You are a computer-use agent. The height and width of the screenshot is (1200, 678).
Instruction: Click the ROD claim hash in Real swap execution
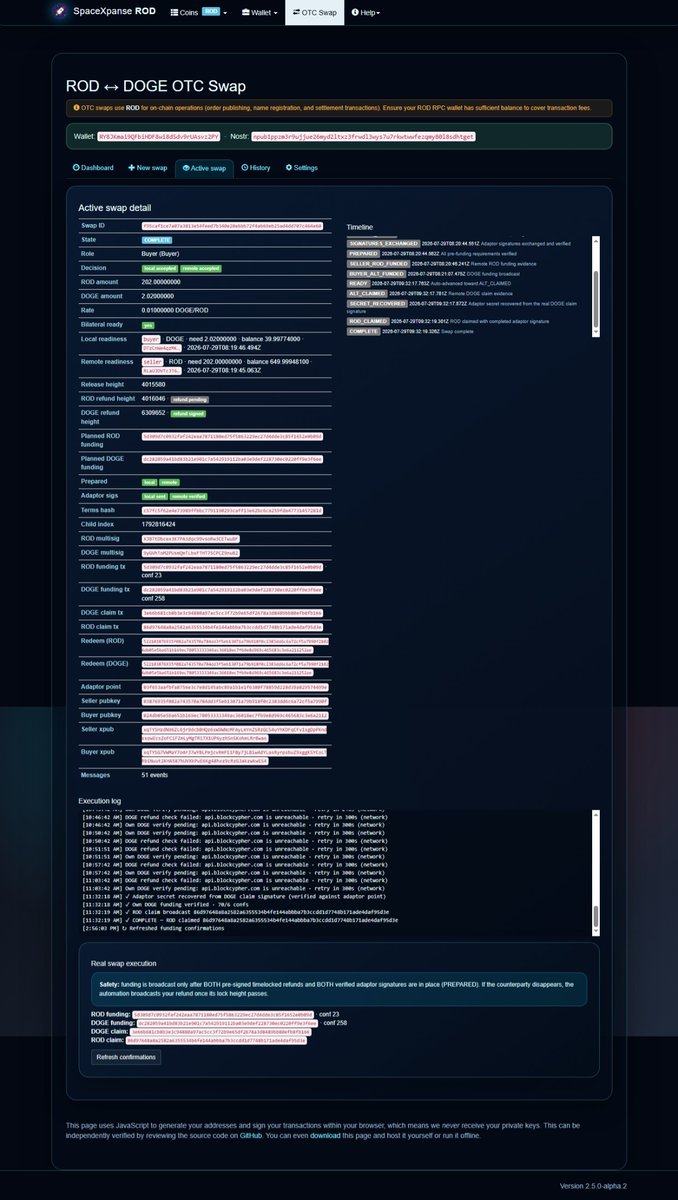[x=214, y=1039]
